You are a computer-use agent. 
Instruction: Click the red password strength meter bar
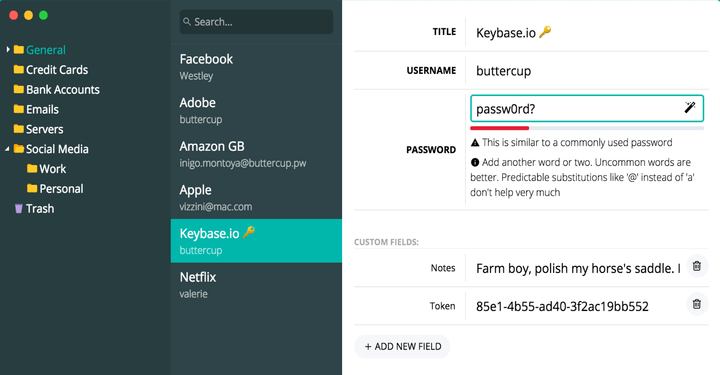pyautogui.click(x=500, y=128)
